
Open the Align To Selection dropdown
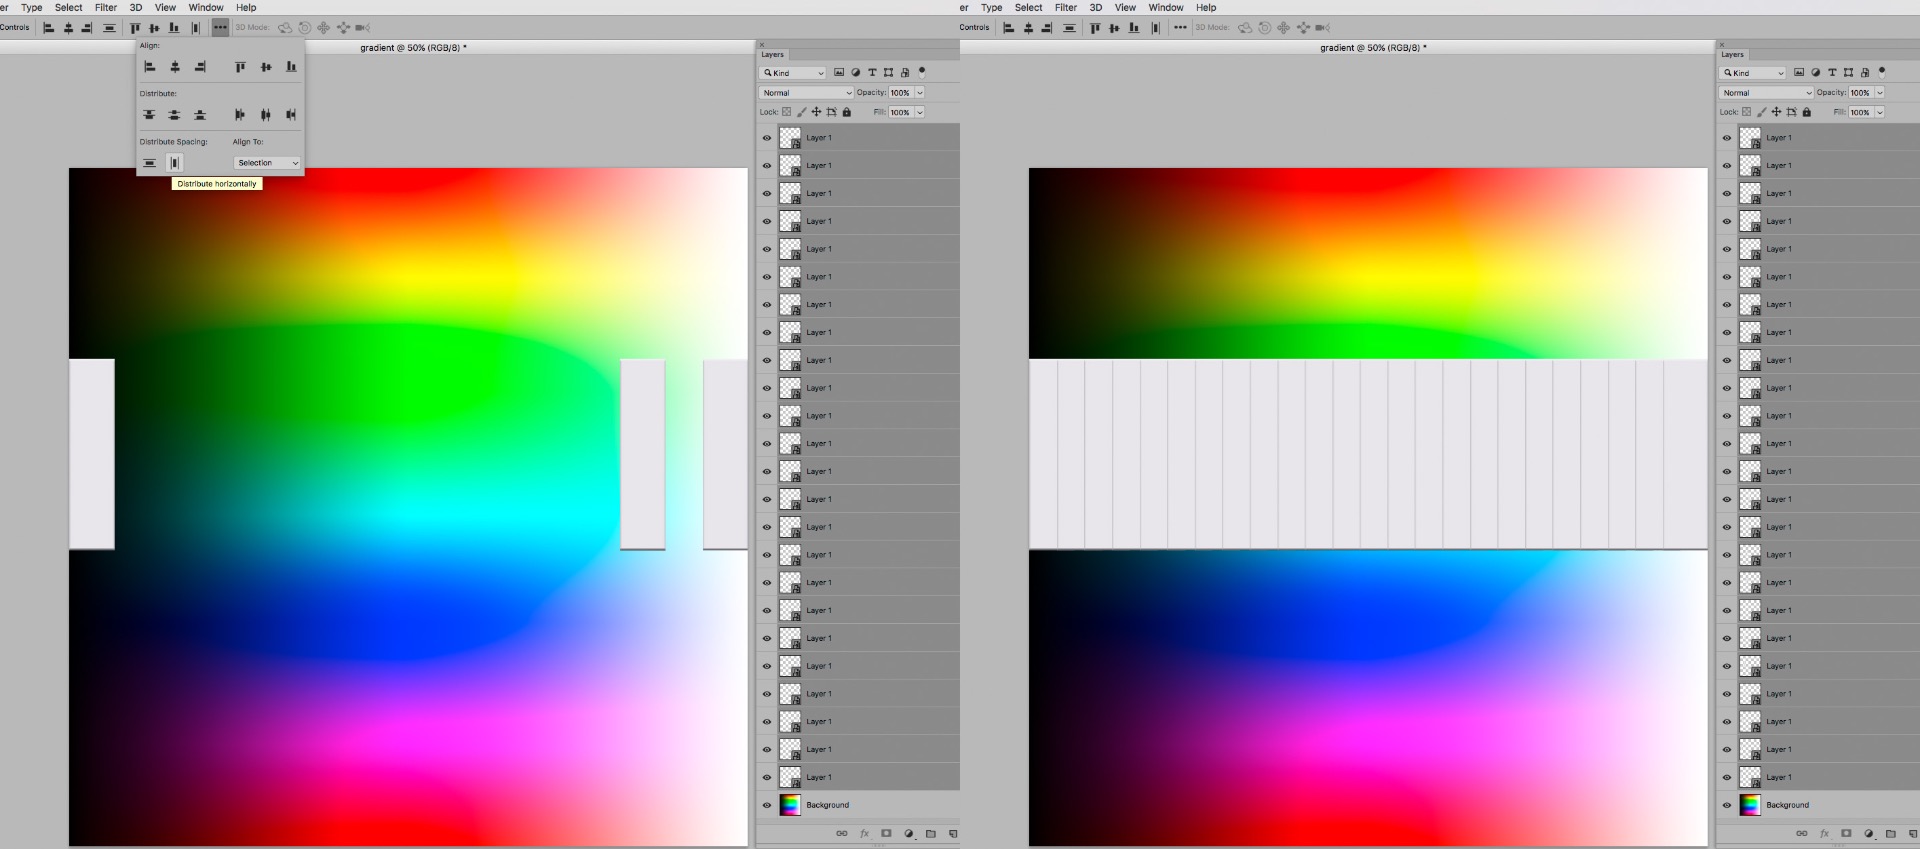pyautogui.click(x=267, y=163)
